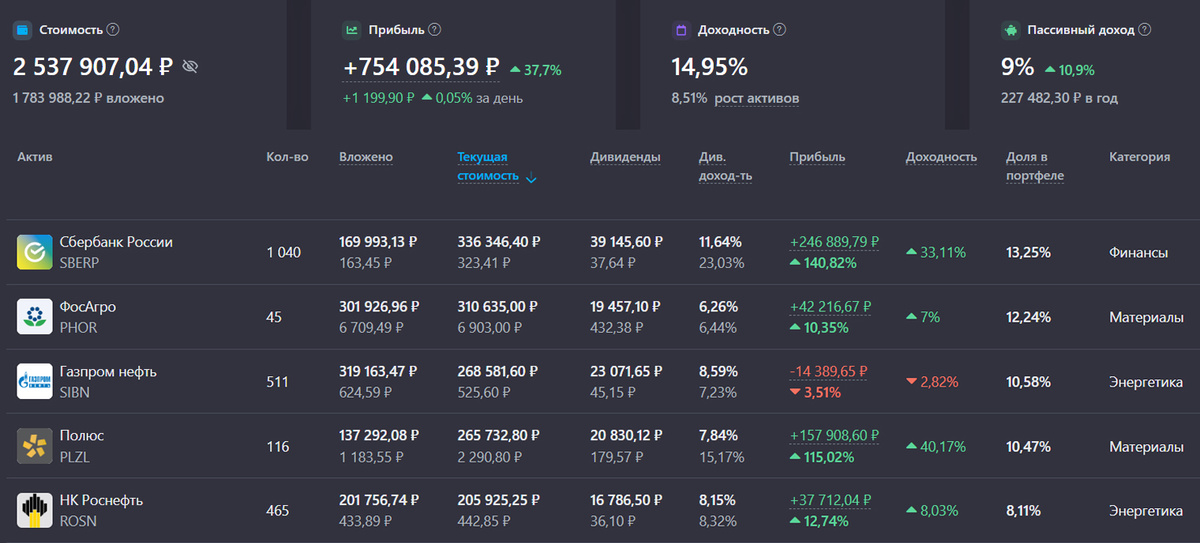Click Rosneft portfolio share 8,11%

coord(1023,510)
